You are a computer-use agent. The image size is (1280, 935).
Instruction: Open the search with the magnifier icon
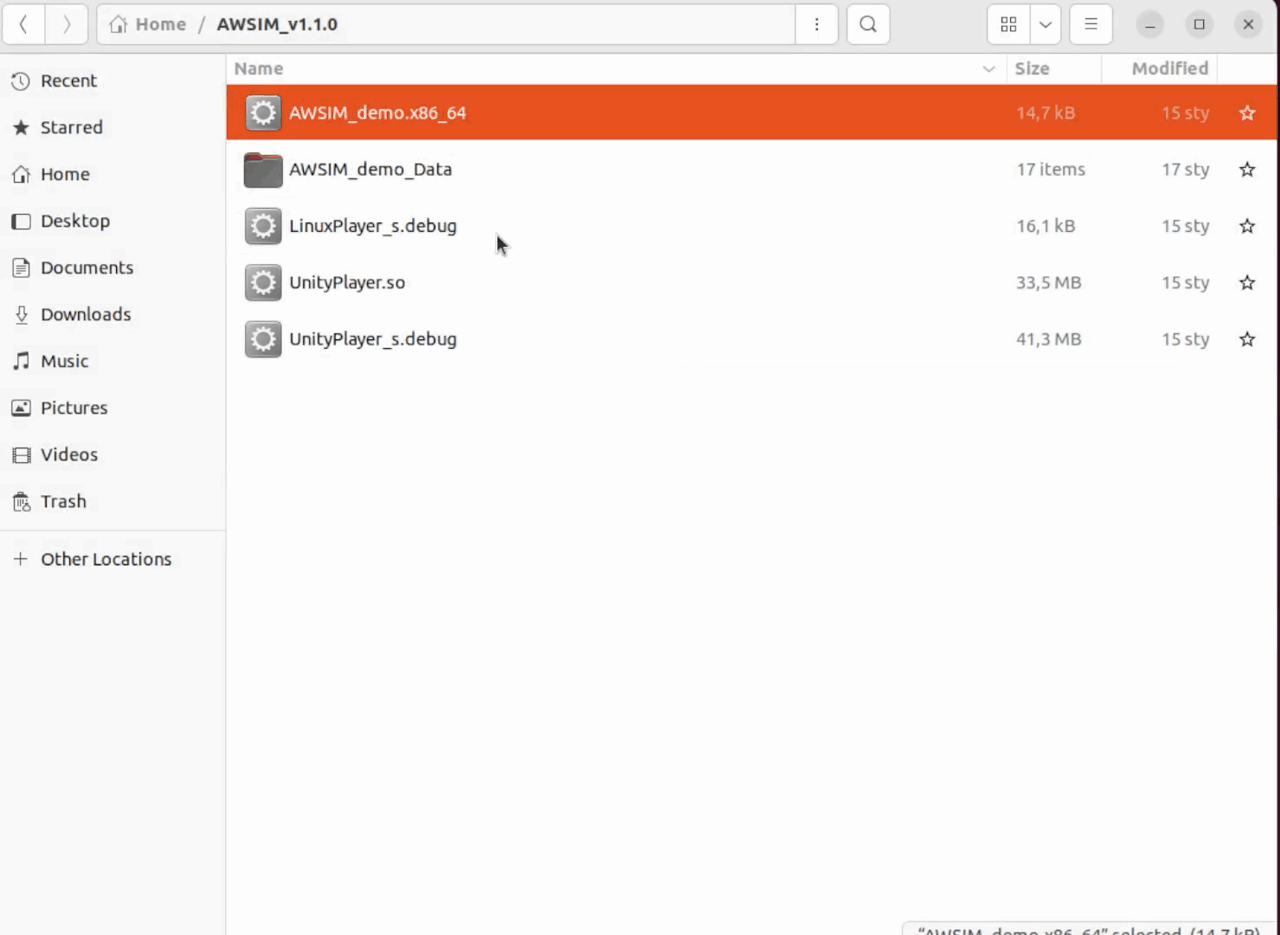[x=868, y=24]
